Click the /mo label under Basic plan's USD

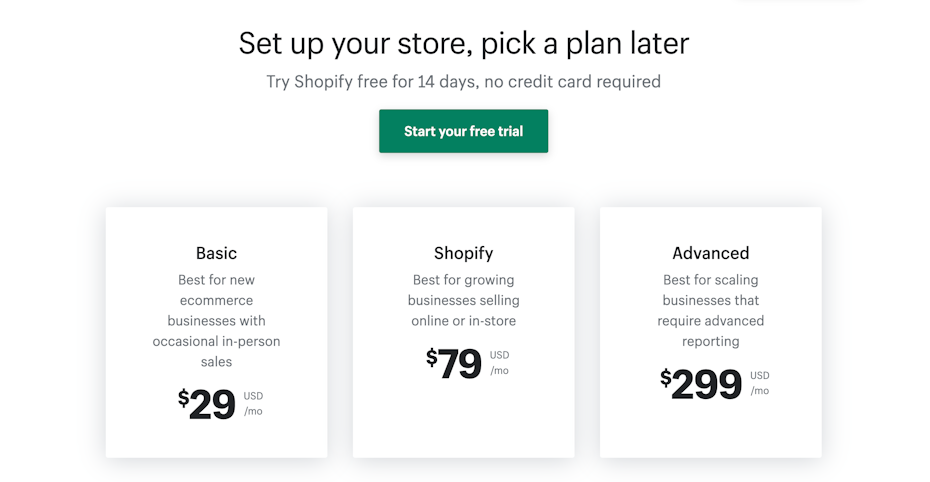click(253, 411)
